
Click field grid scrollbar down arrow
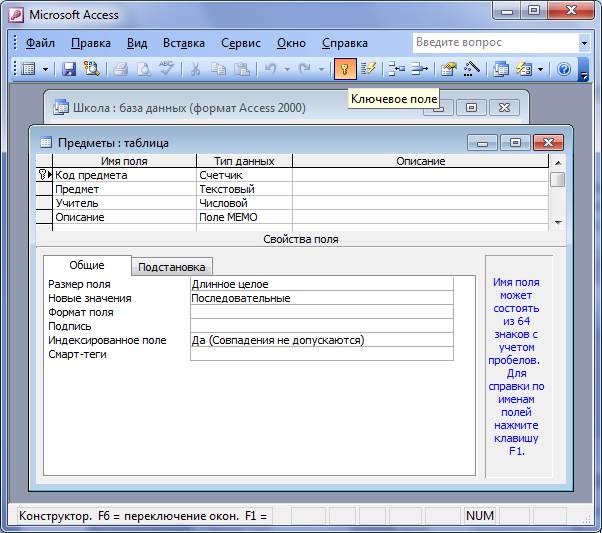click(x=558, y=222)
